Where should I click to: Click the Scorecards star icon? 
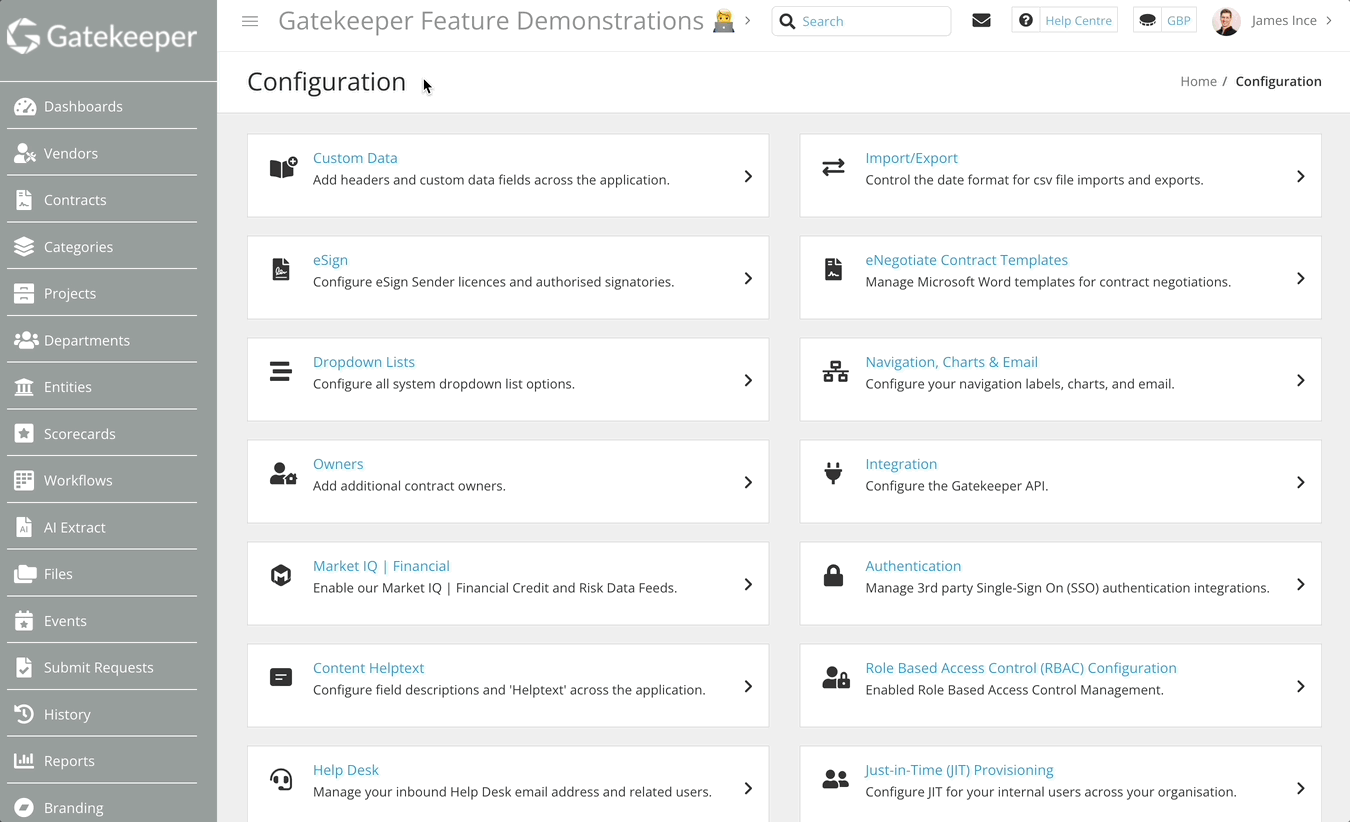point(24,434)
